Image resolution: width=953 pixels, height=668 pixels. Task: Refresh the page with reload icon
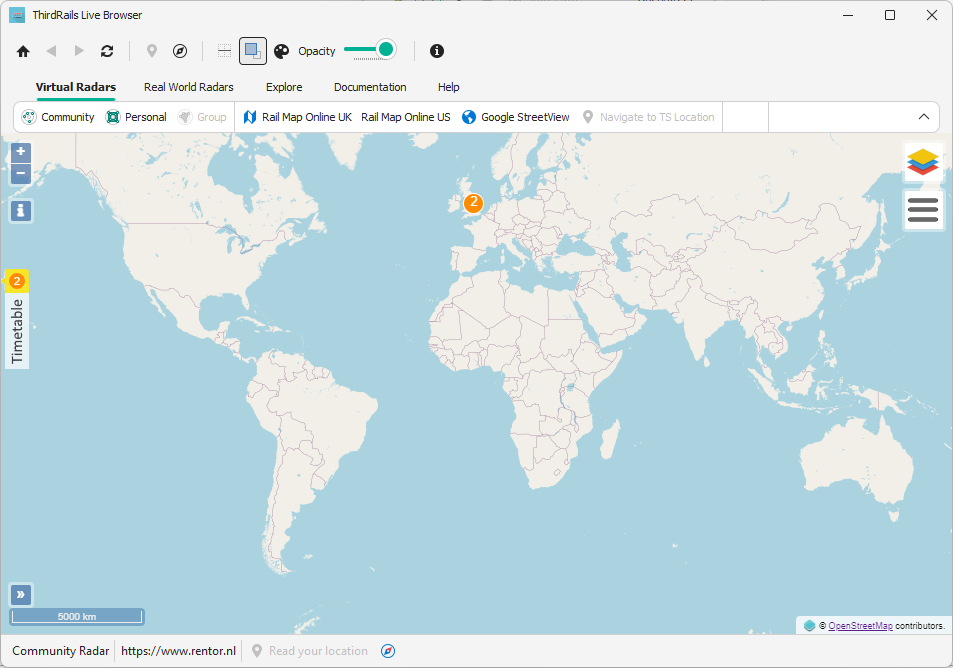tap(107, 51)
